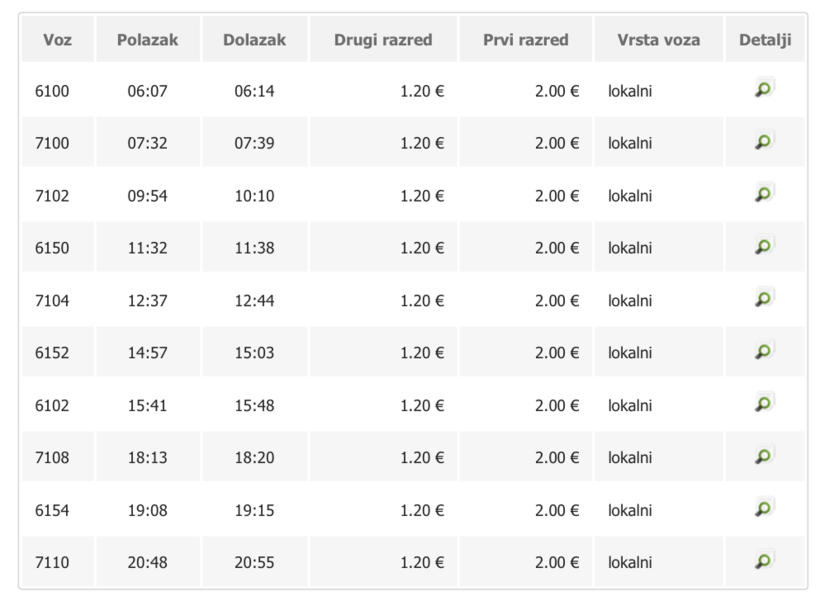This screenshot has height=601, width=820.
Task: Open details for train 6100
Action: tap(764, 89)
